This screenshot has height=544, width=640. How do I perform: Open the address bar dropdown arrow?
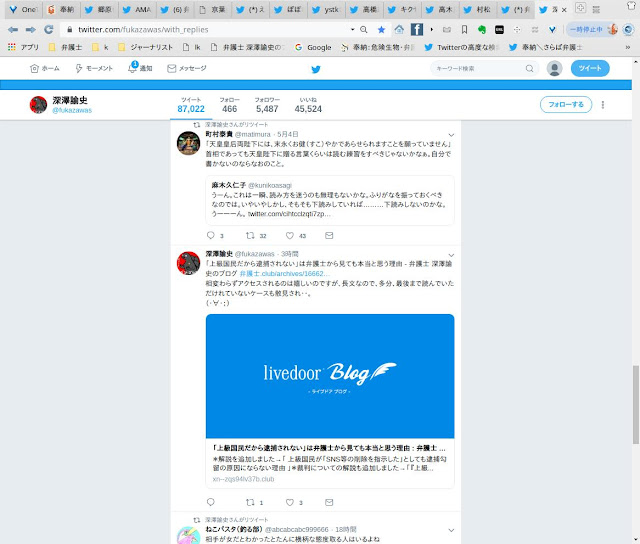pos(352,29)
